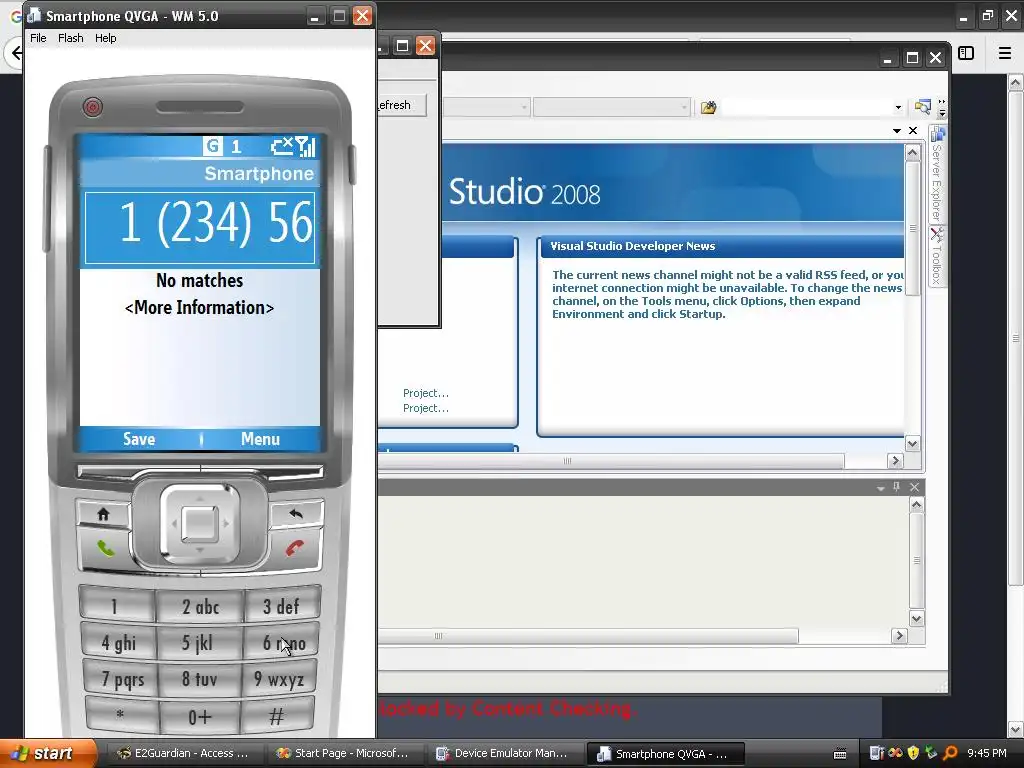Switch to Start Page - Microsoft taskbar item
Viewport: 1024px width, 768px height.
click(x=343, y=754)
